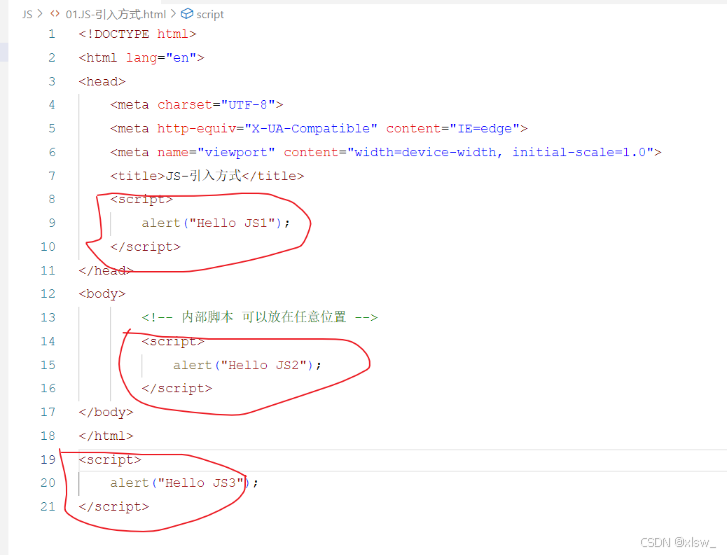
Task: Click the lang="en" attribute
Action: pos(161,58)
